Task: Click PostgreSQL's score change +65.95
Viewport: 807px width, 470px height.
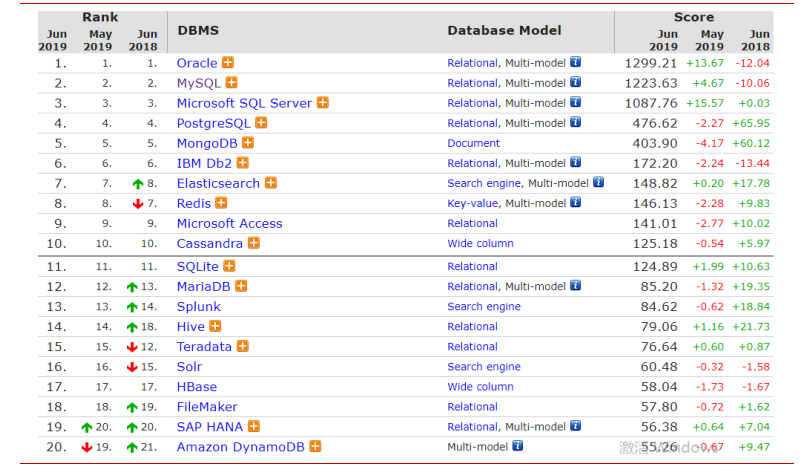Action: (751, 124)
